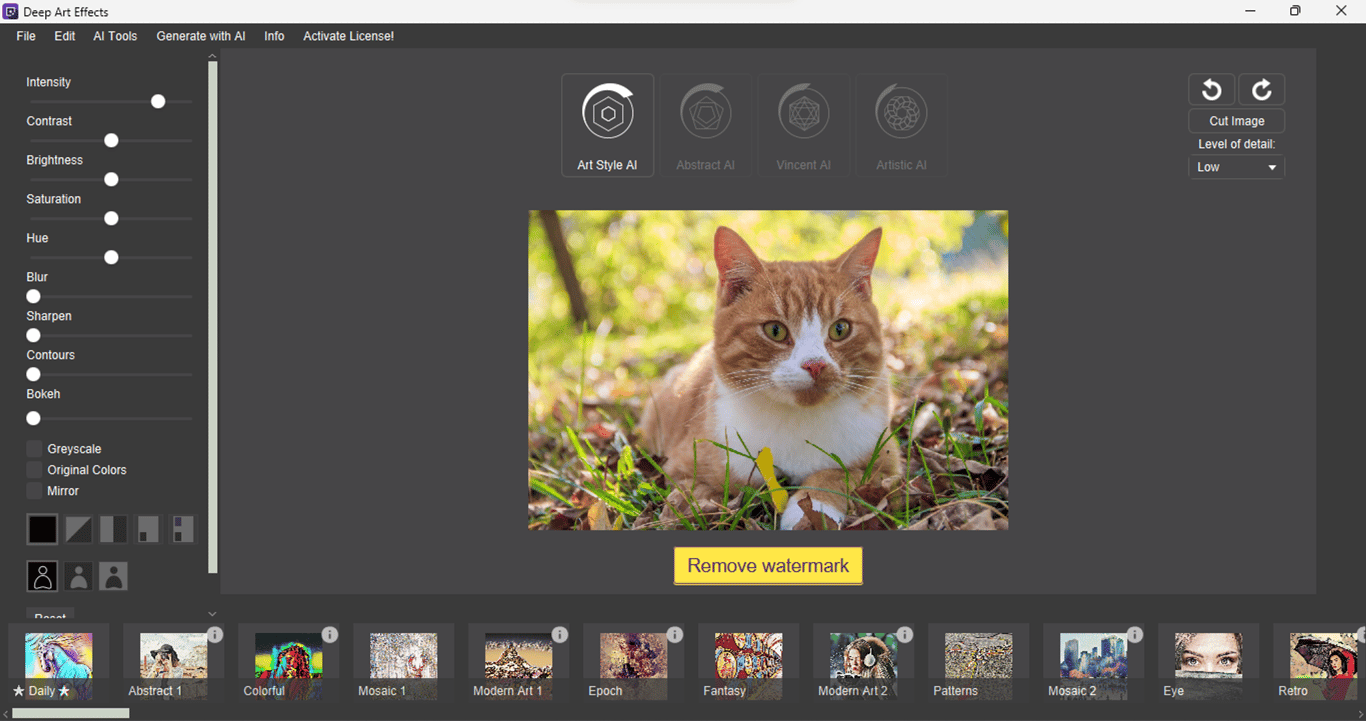Rotate the image counterclockwise

click(1211, 89)
